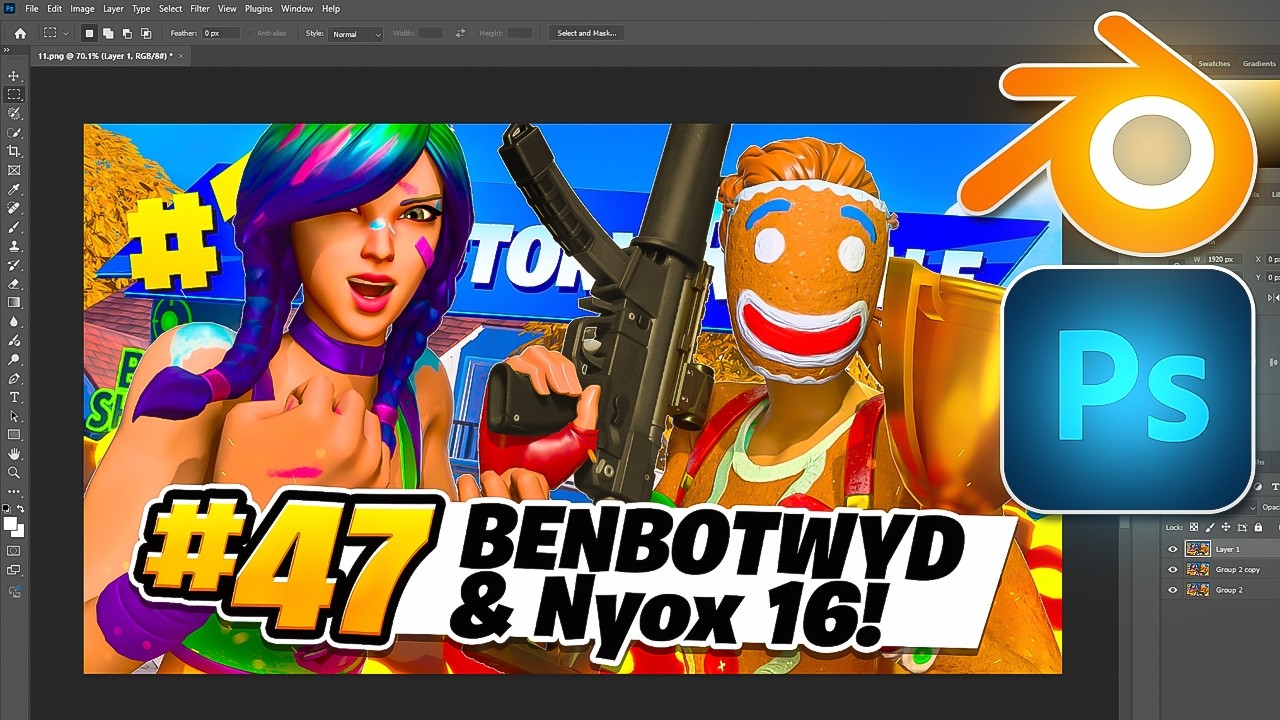The height and width of the screenshot is (720, 1280).
Task: Open the Edit Toolbar three-dots menu
Action: [x=14, y=492]
